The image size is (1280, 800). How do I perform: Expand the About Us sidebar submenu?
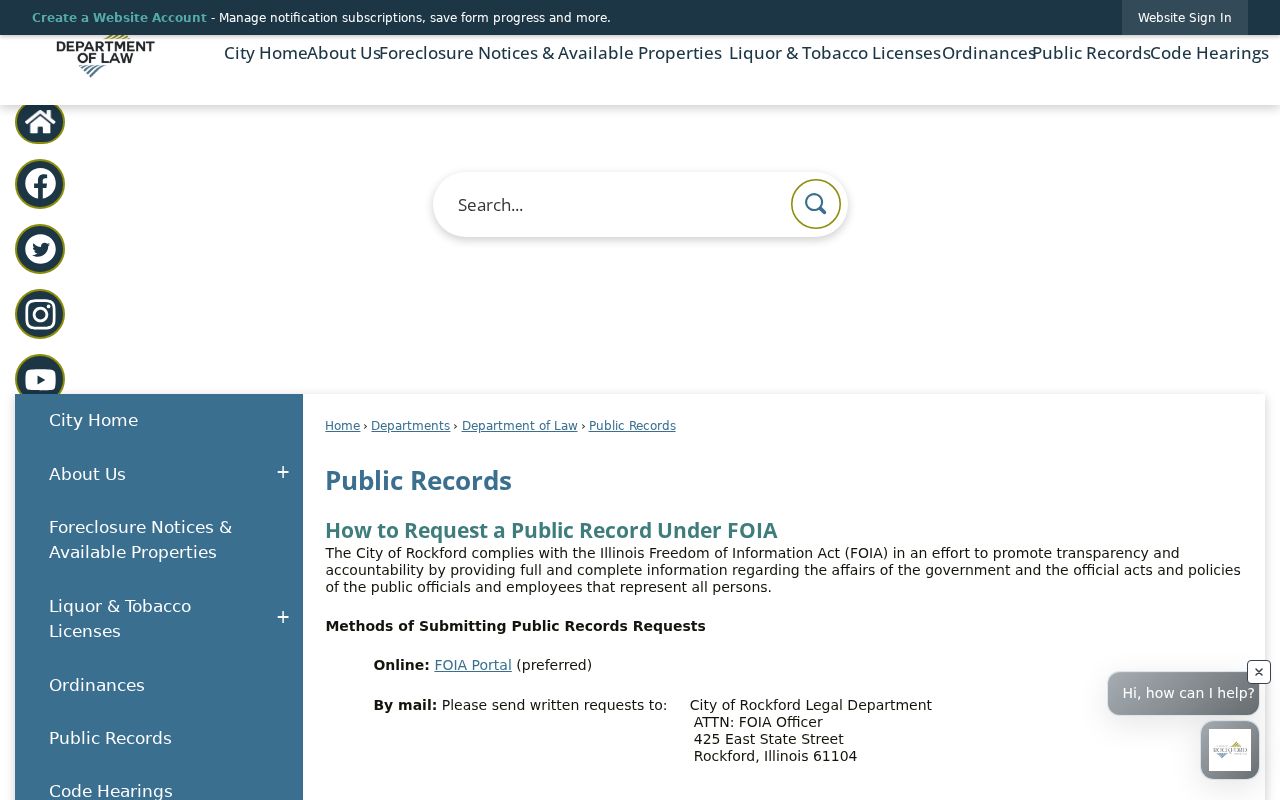(283, 473)
